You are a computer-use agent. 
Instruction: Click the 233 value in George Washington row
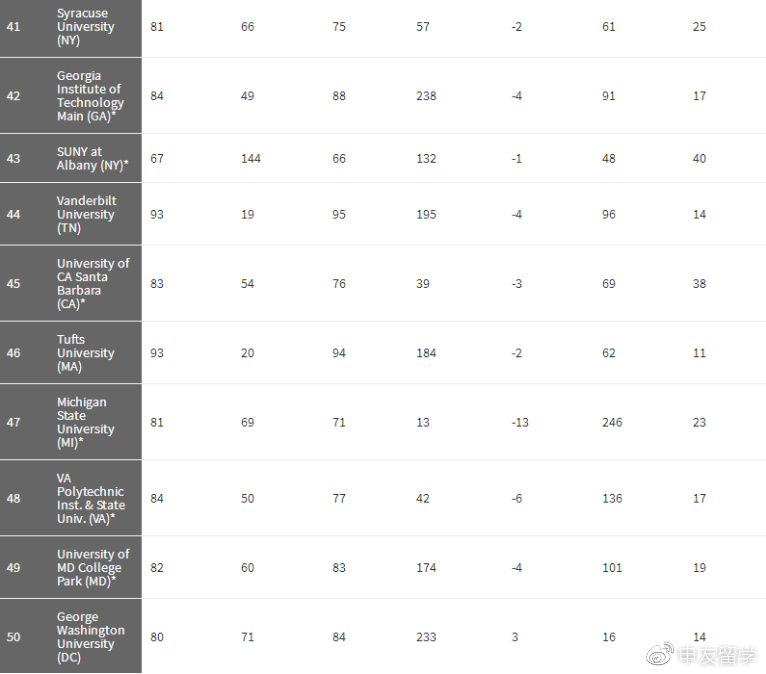tap(426, 637)
